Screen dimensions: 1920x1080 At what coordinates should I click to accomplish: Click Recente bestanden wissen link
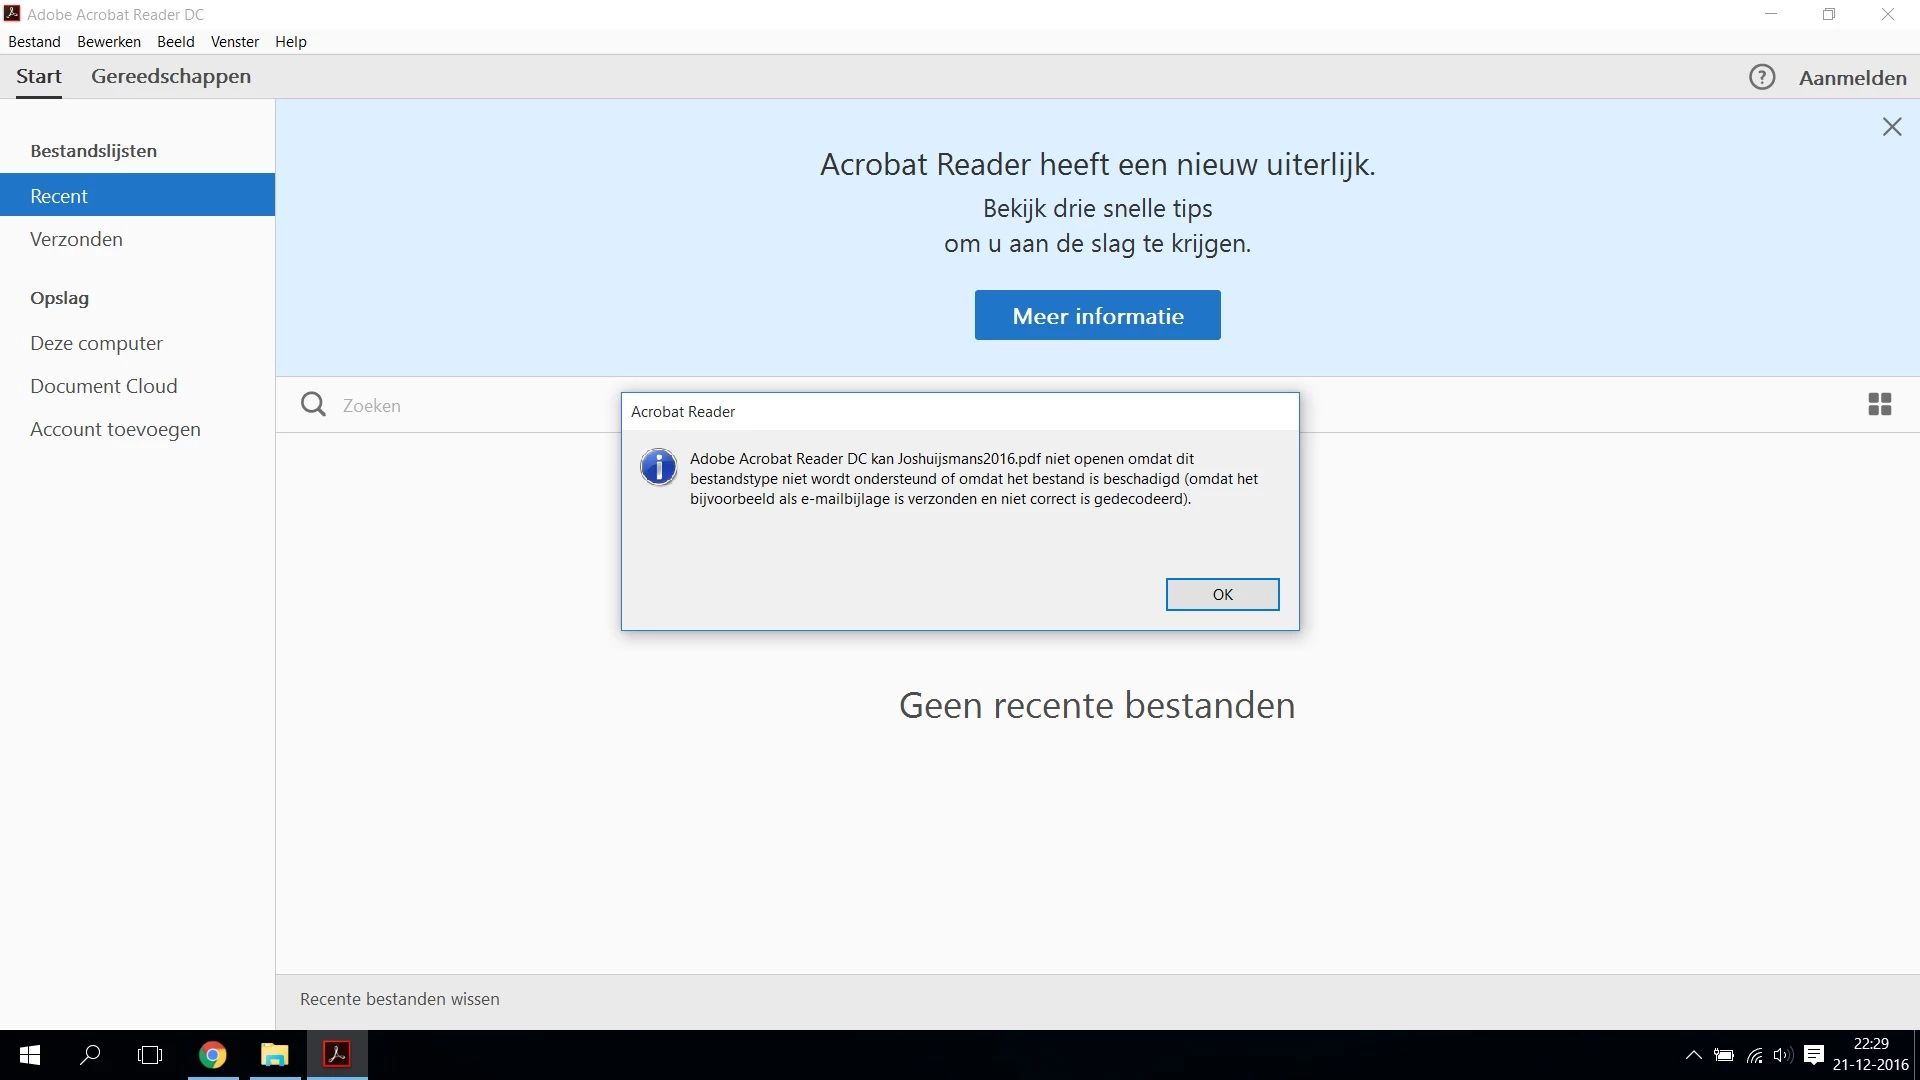pyautogui.click(x=399, y=999)
